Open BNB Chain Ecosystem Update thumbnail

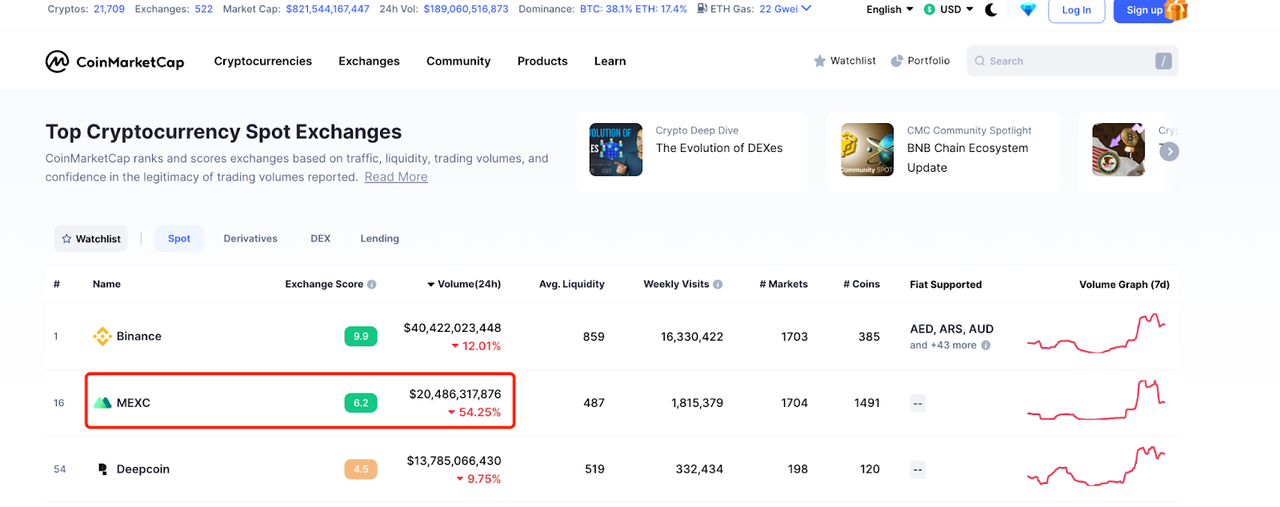(867, 150)
